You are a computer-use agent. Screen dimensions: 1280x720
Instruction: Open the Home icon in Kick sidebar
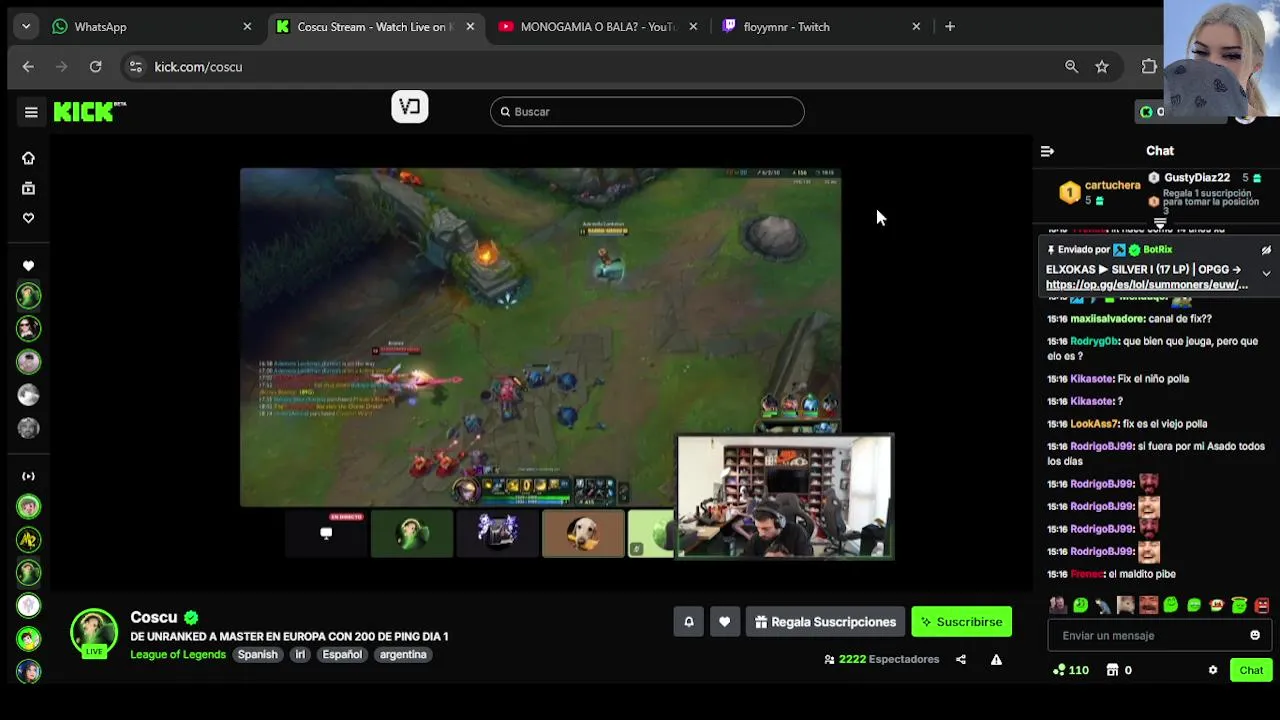tap(28, 158)
